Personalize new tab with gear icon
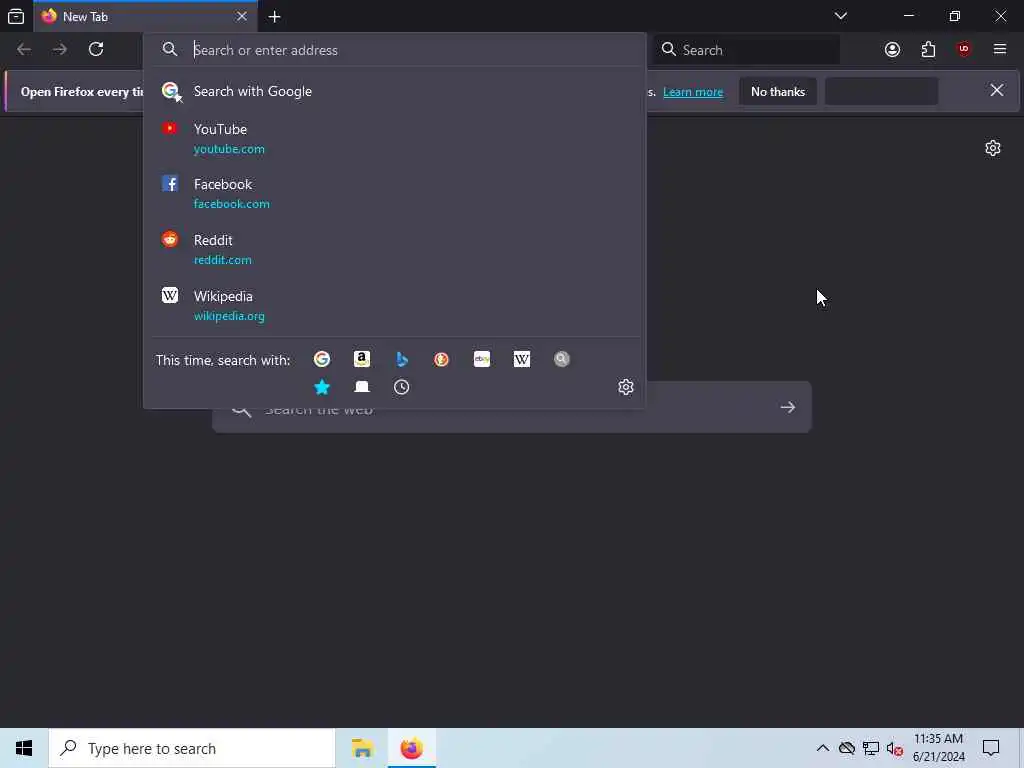This screenshot has height=768, width=1024. [x=993, y=148]
